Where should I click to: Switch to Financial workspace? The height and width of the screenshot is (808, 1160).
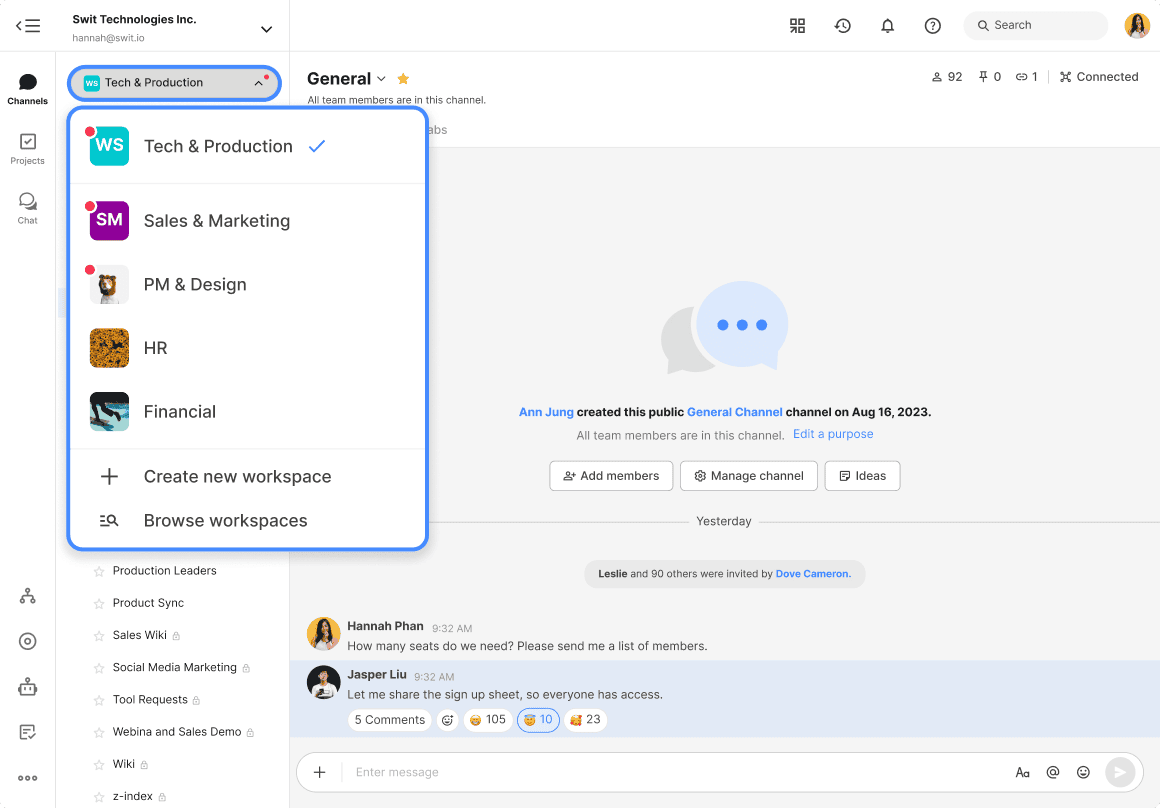tap(248, 411)
